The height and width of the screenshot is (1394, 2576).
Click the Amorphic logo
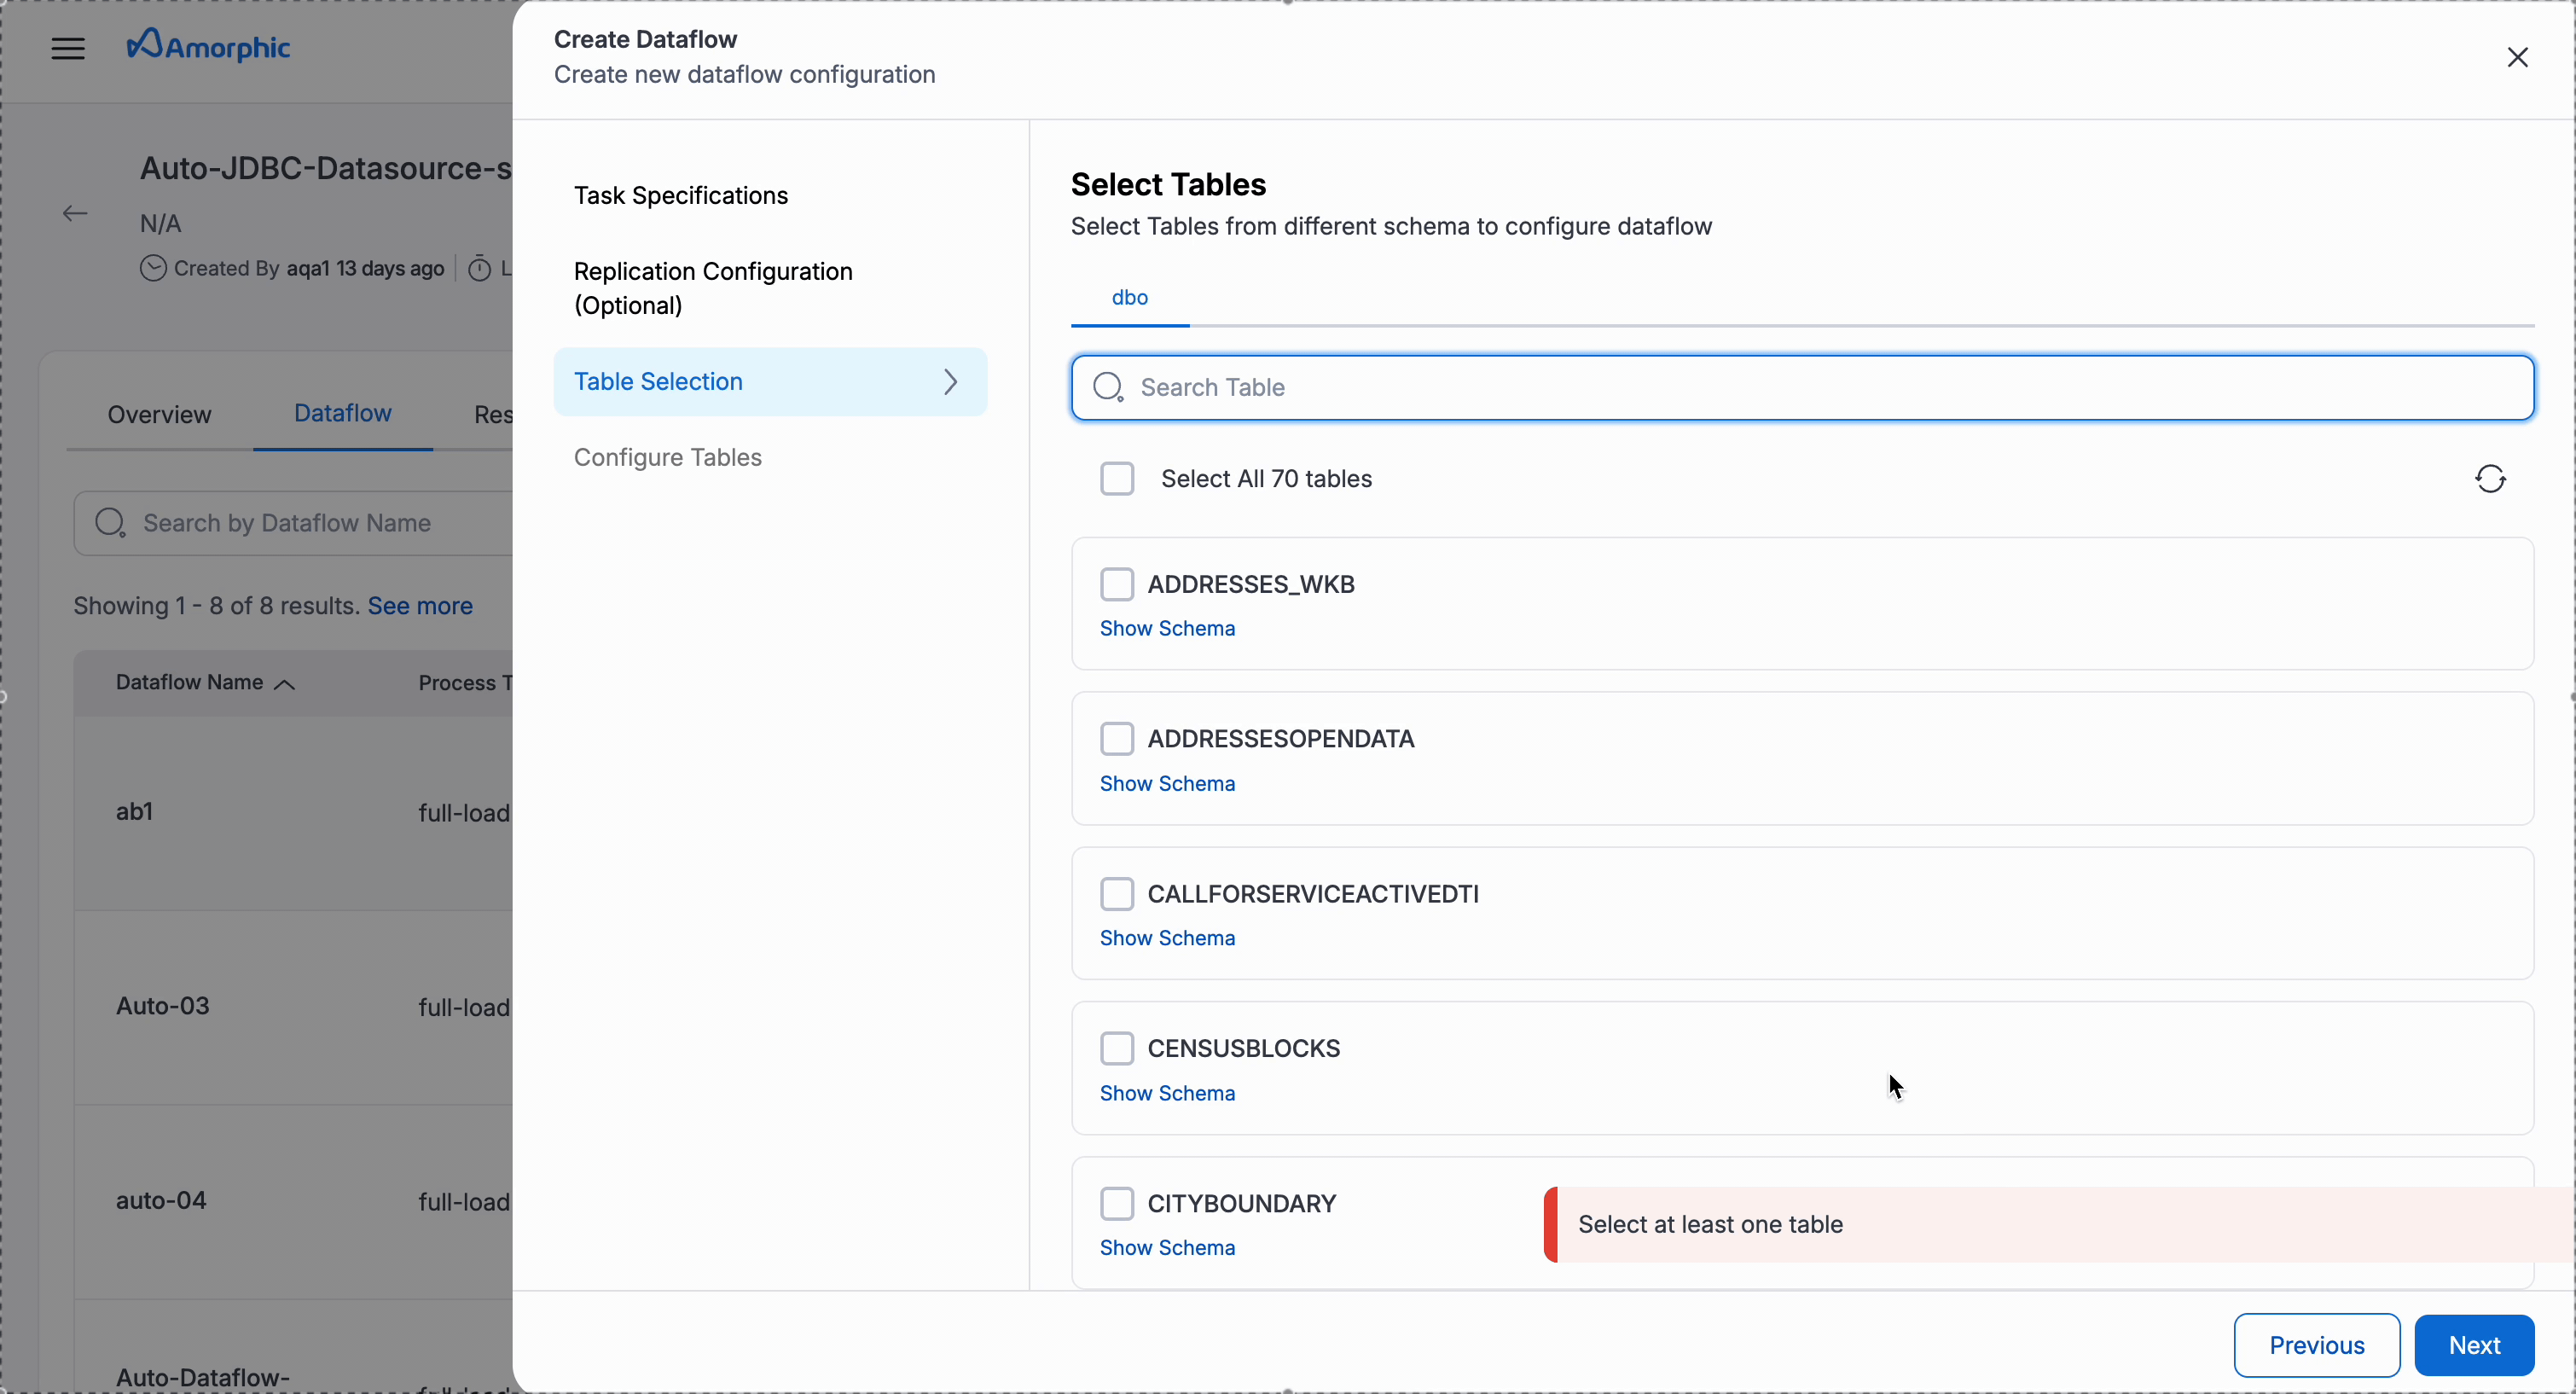[x=208, y=46]
